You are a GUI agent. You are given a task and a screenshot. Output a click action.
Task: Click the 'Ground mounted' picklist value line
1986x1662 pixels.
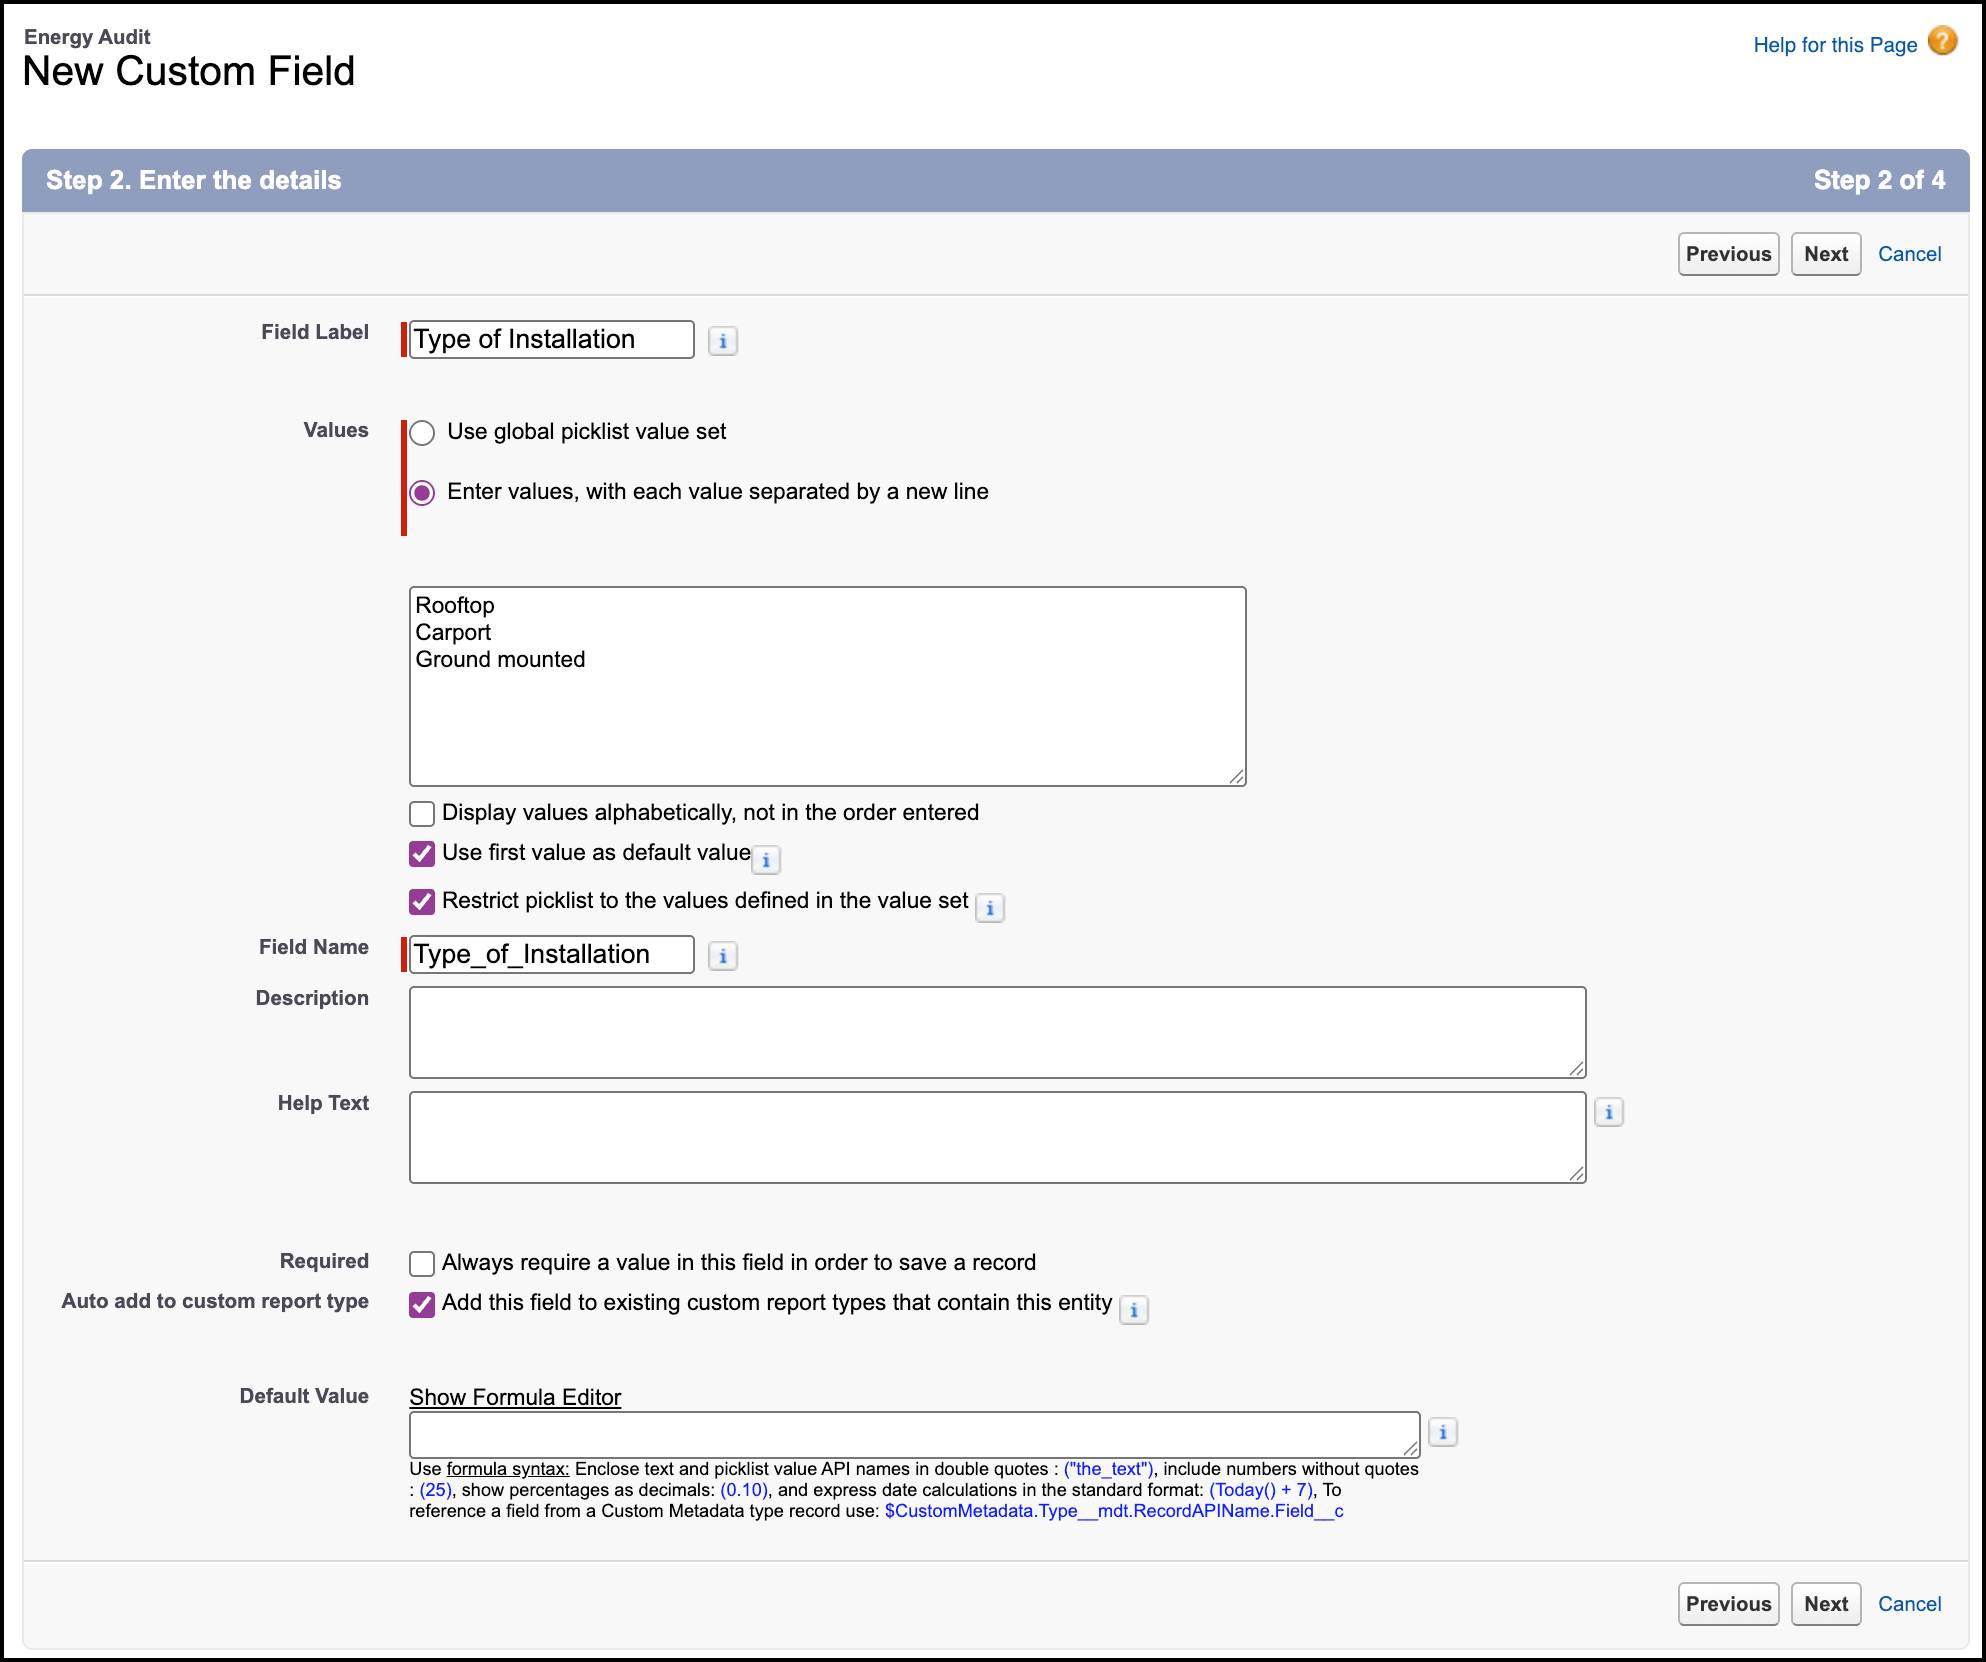click(500, 659)
